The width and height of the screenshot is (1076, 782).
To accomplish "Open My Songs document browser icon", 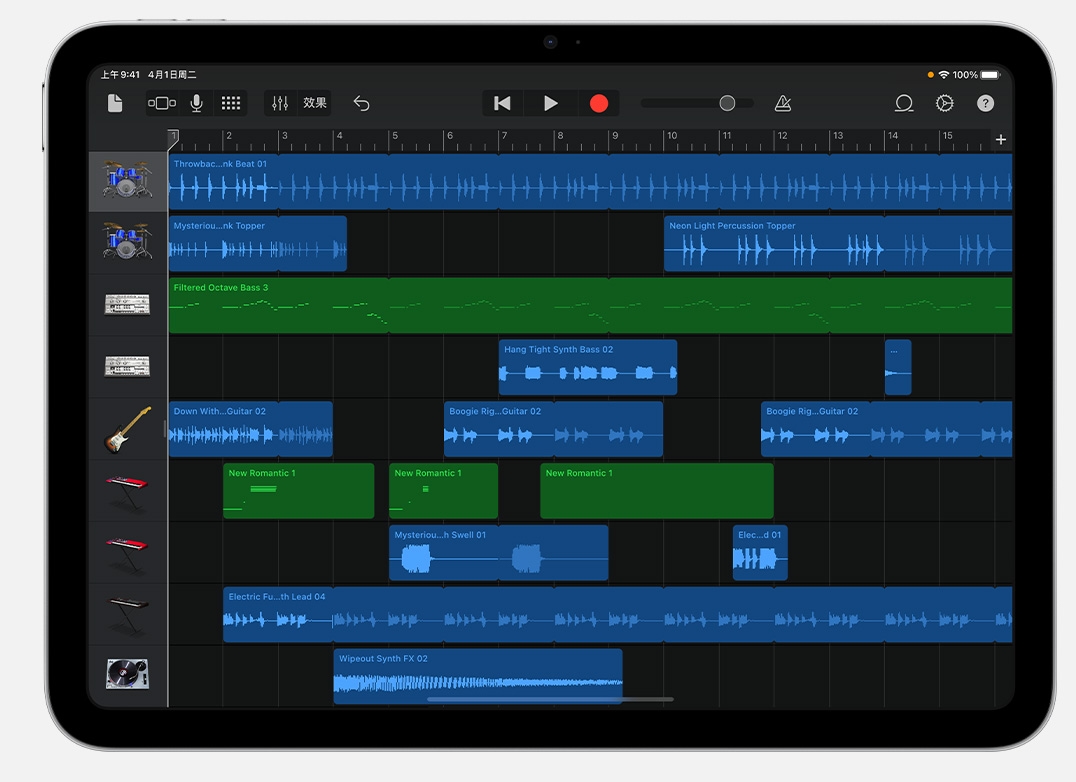I will click(x=115, y=103).
